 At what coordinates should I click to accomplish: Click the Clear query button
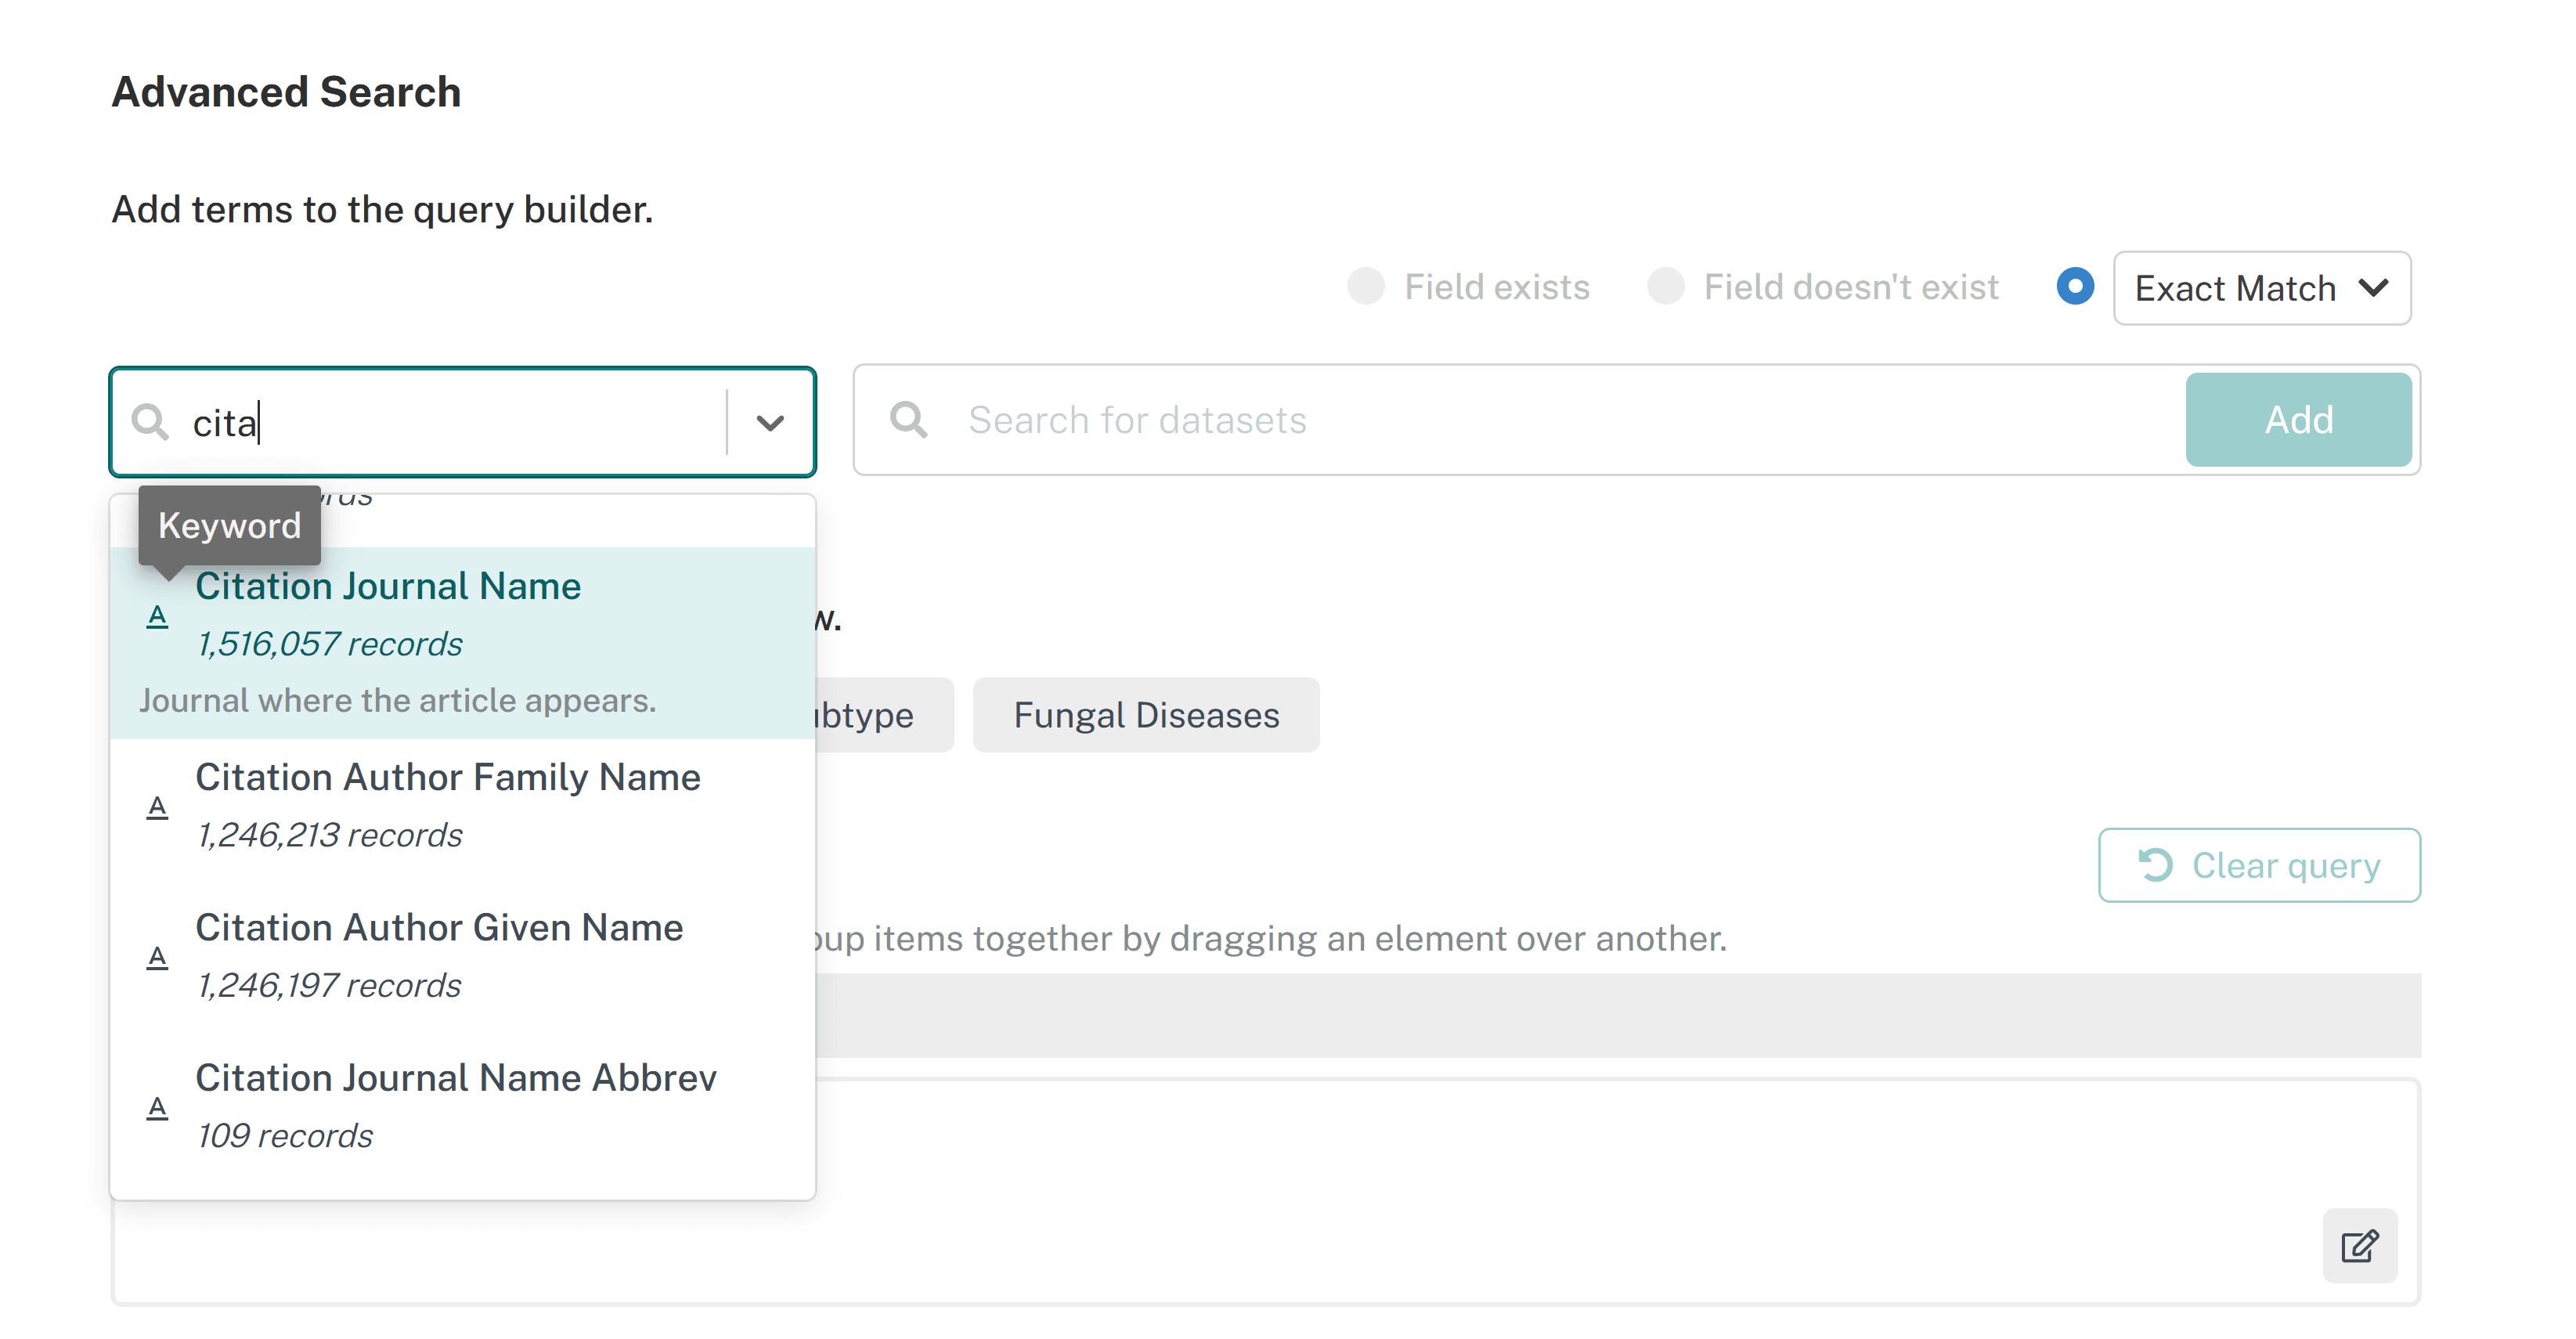[2259, 865]
